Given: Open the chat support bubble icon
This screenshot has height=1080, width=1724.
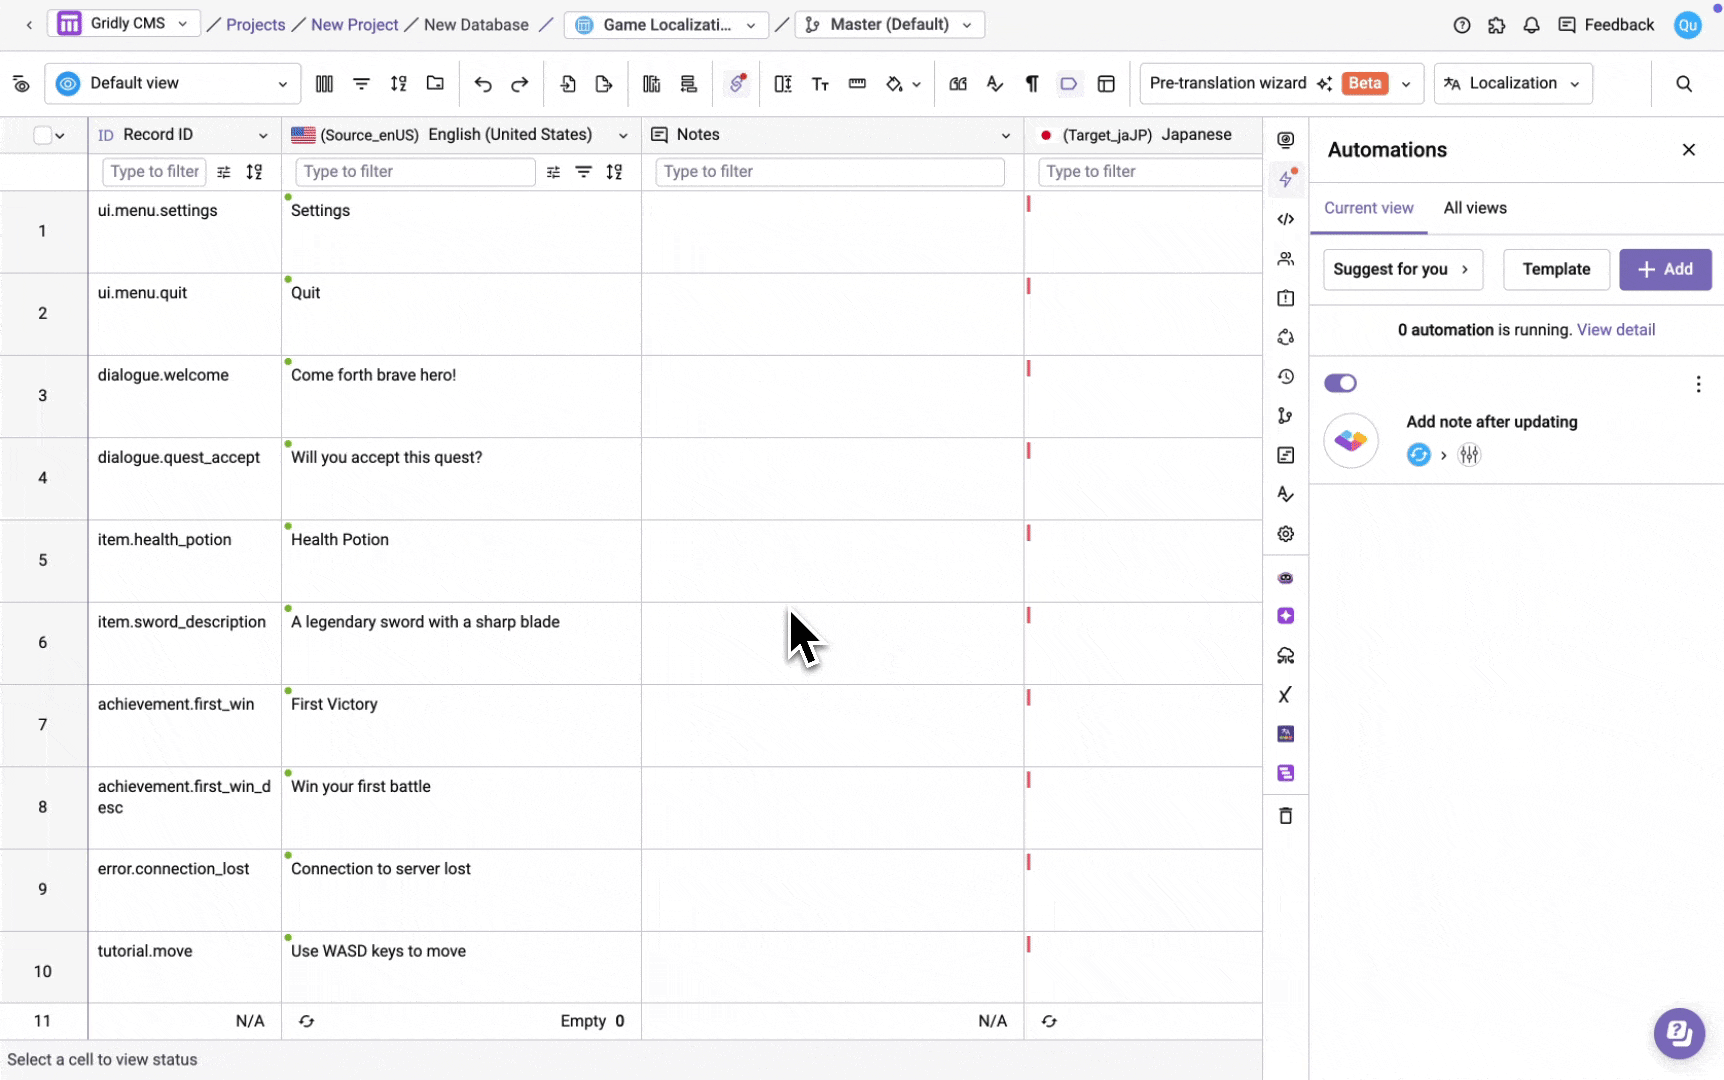Looking at the screenshot, I should tap(1679, 1033).
